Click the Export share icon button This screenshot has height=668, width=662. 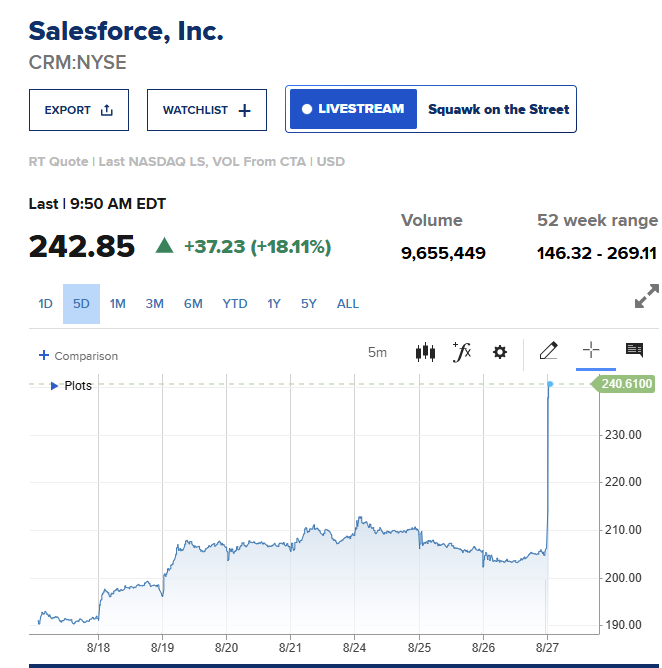(79, 110)
